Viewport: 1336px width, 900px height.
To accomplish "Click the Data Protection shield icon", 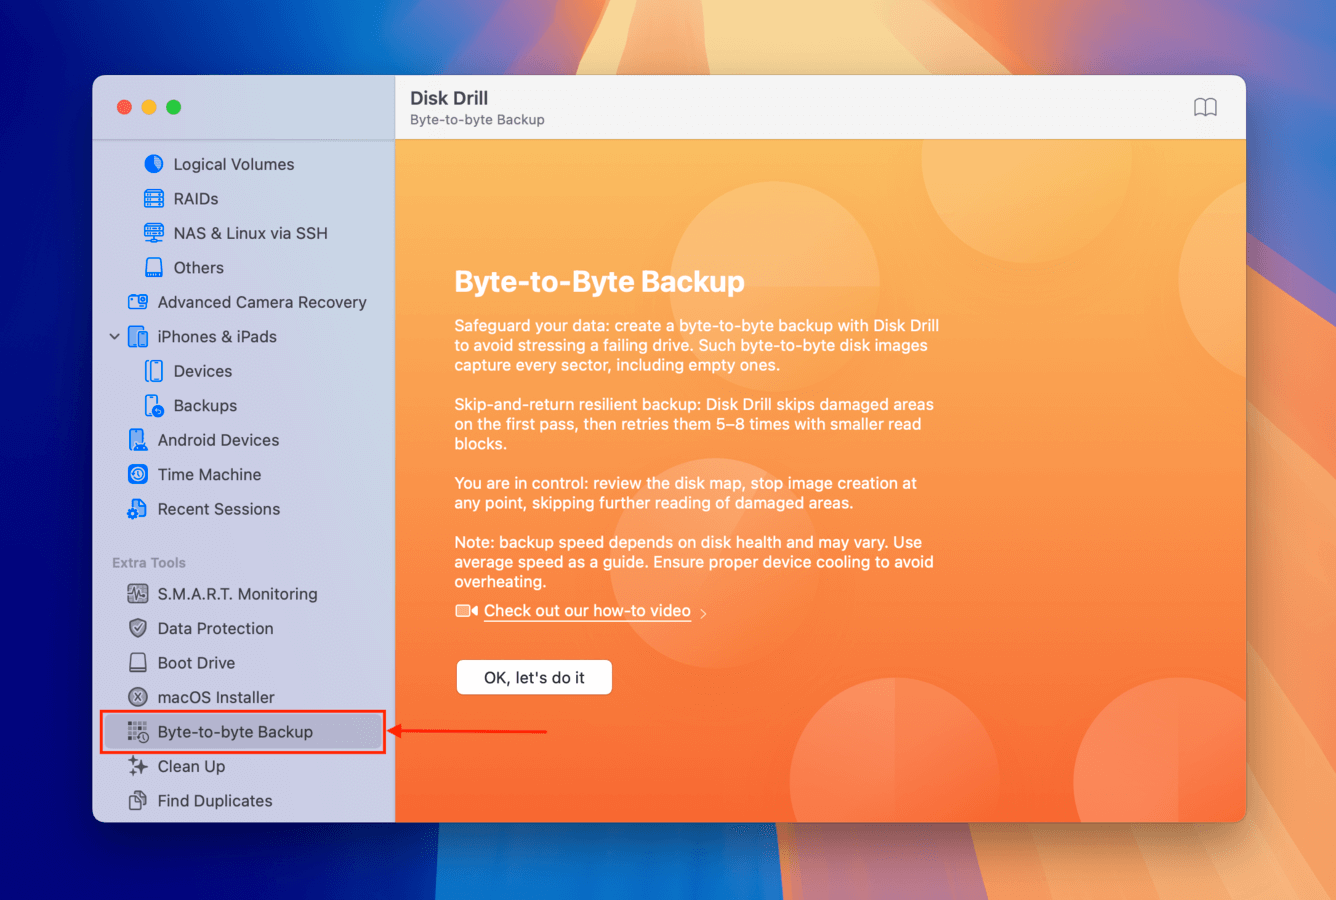I will (138, 628).
